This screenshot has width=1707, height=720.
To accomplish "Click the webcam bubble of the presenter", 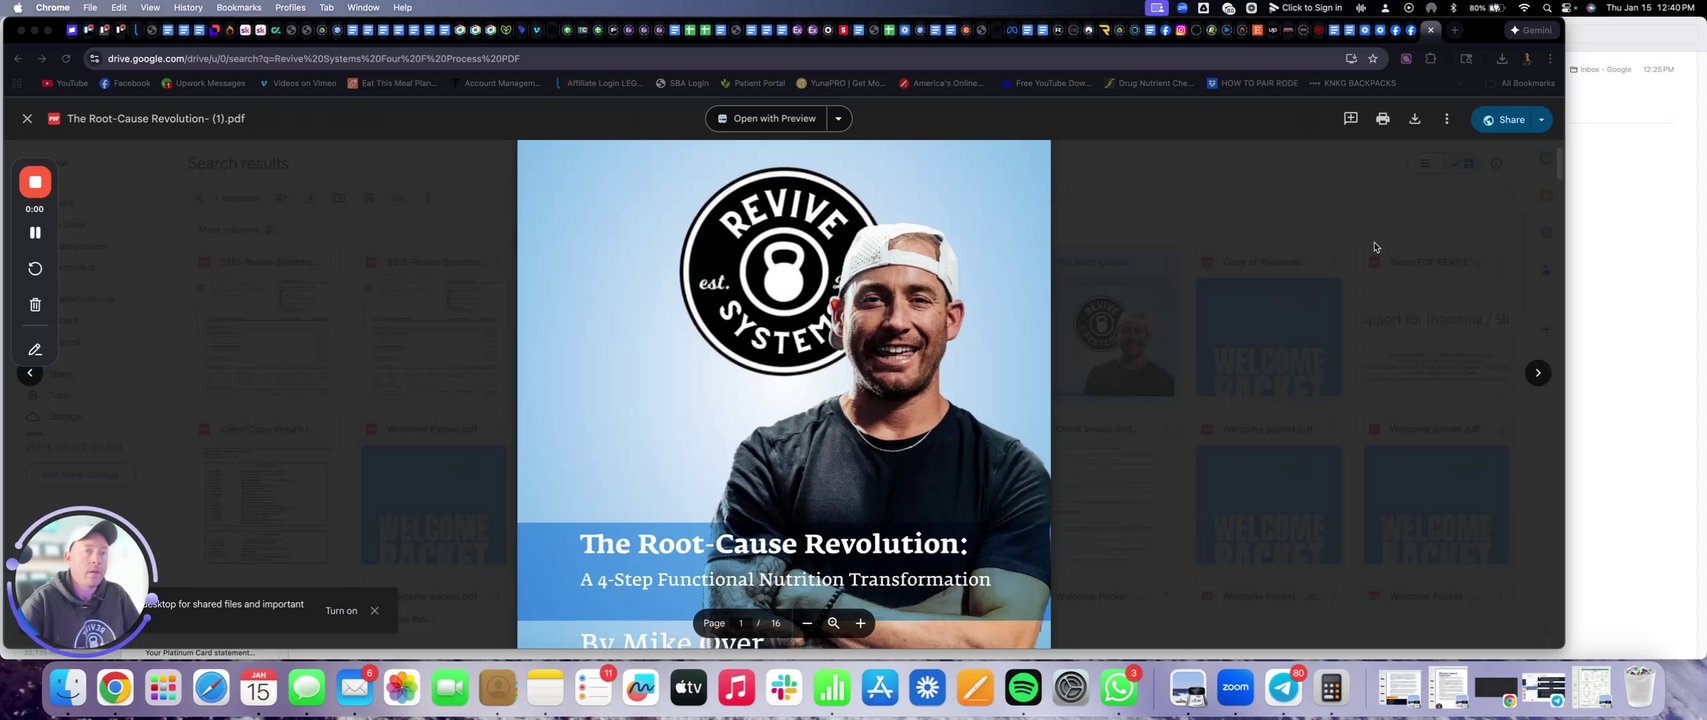I will click(82, 580).
